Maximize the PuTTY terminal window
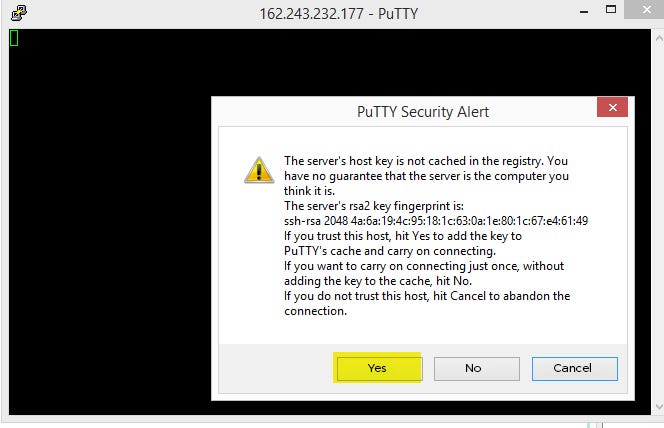664x428 pixels. click(x=611, y=9)
